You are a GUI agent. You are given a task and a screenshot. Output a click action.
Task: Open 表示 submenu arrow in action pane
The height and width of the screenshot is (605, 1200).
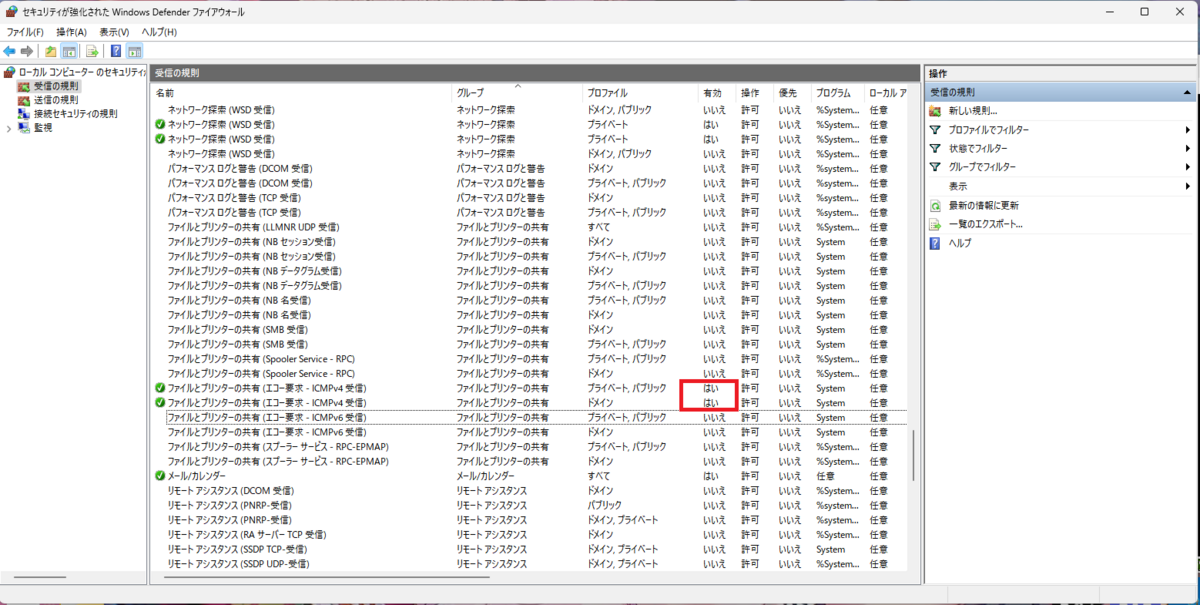pos(1187,186)
